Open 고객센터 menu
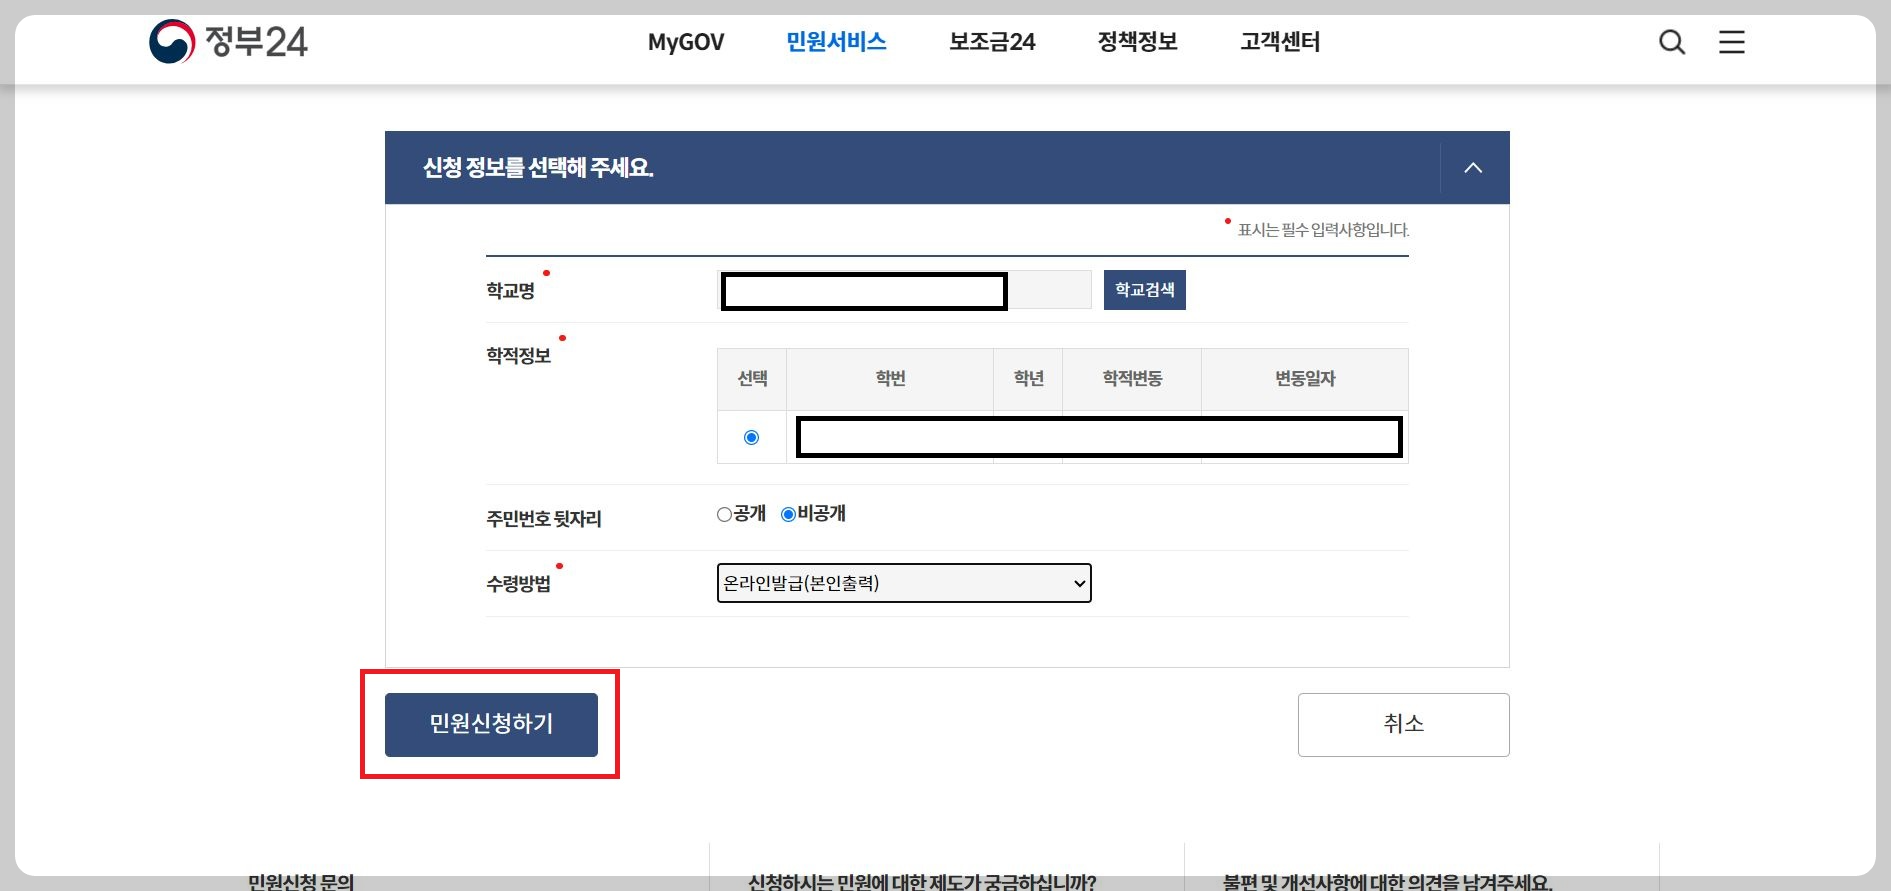The image size is (1891, 891). 1280,42
